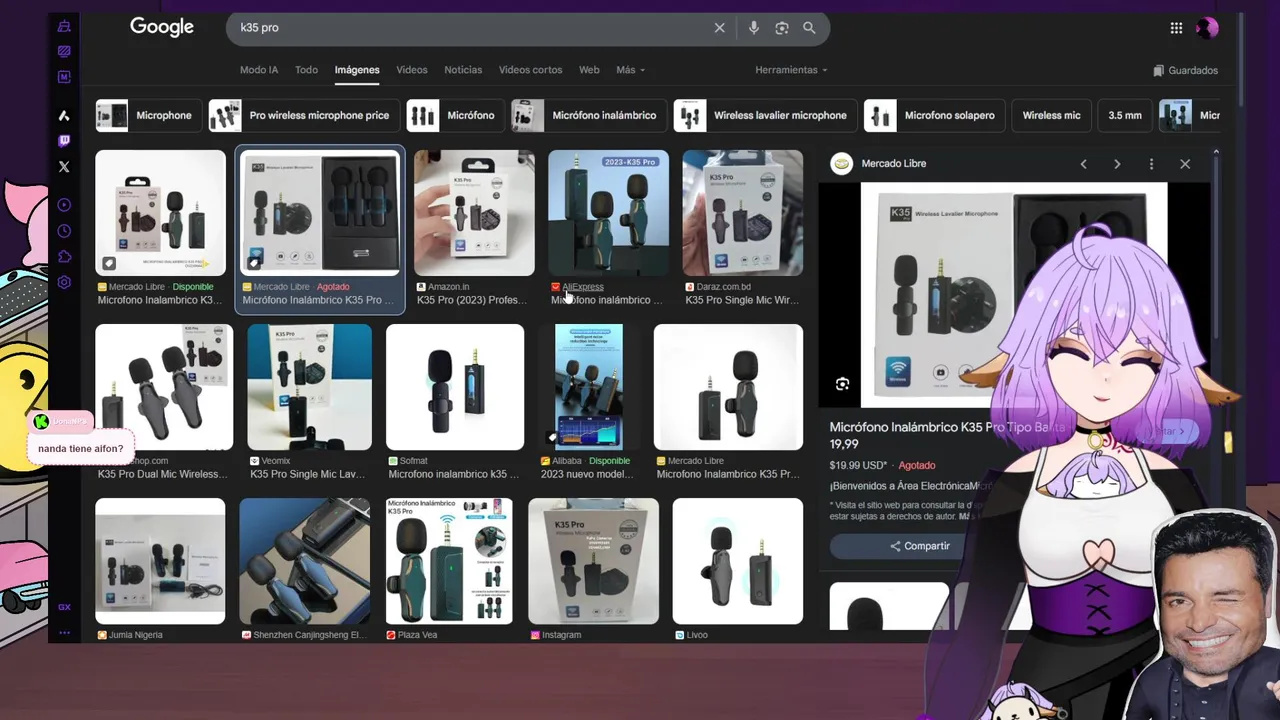The width and height of the screenshot is (1280, 720).
Task: Filter by the Wireless mic chip
Action: click(1051, 115)
